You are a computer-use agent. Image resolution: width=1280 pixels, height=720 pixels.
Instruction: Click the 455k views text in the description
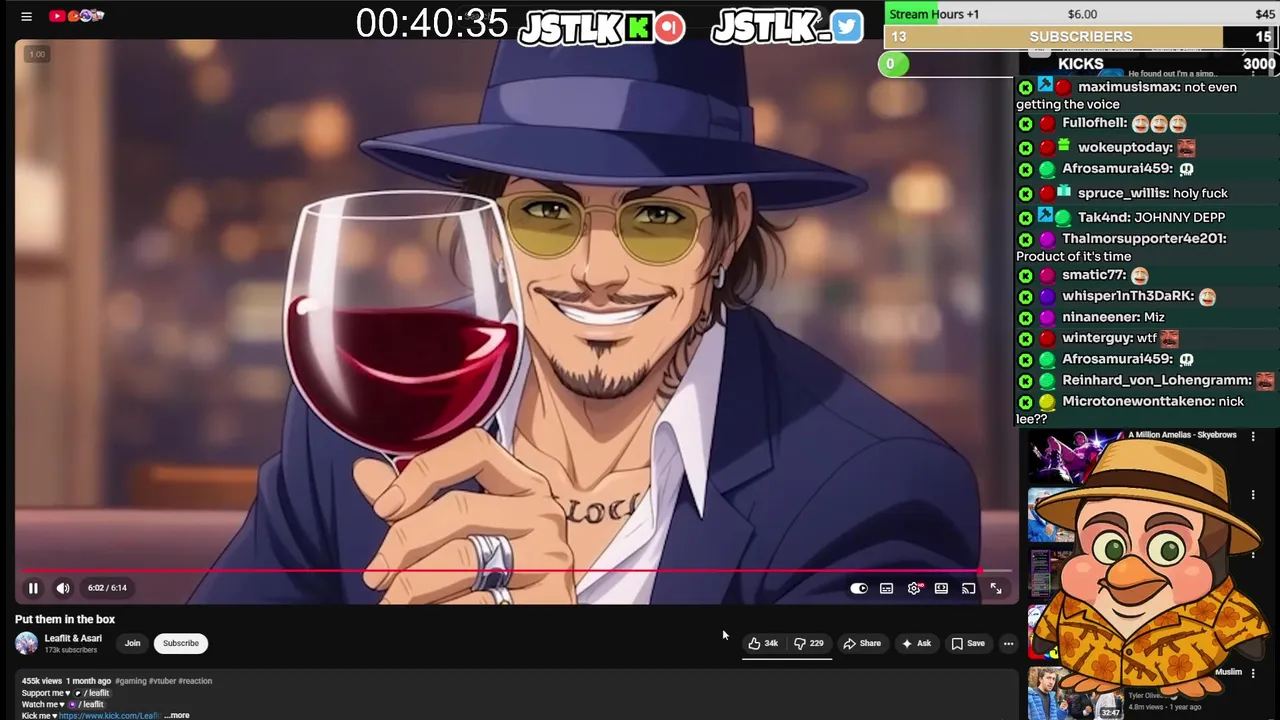click(42, 681)
